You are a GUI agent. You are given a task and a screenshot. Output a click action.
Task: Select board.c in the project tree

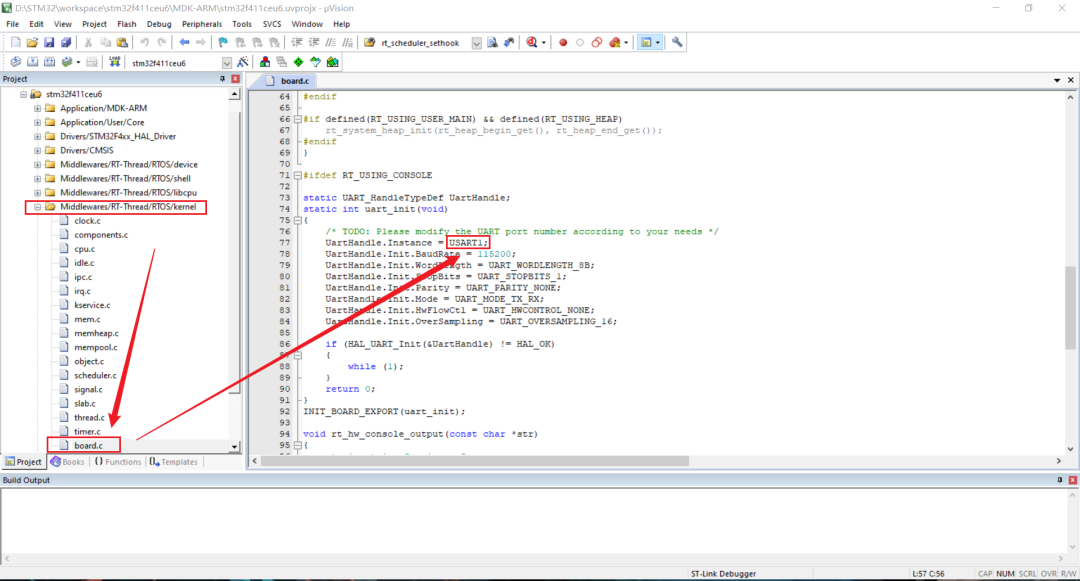click(x=88, y=445)
